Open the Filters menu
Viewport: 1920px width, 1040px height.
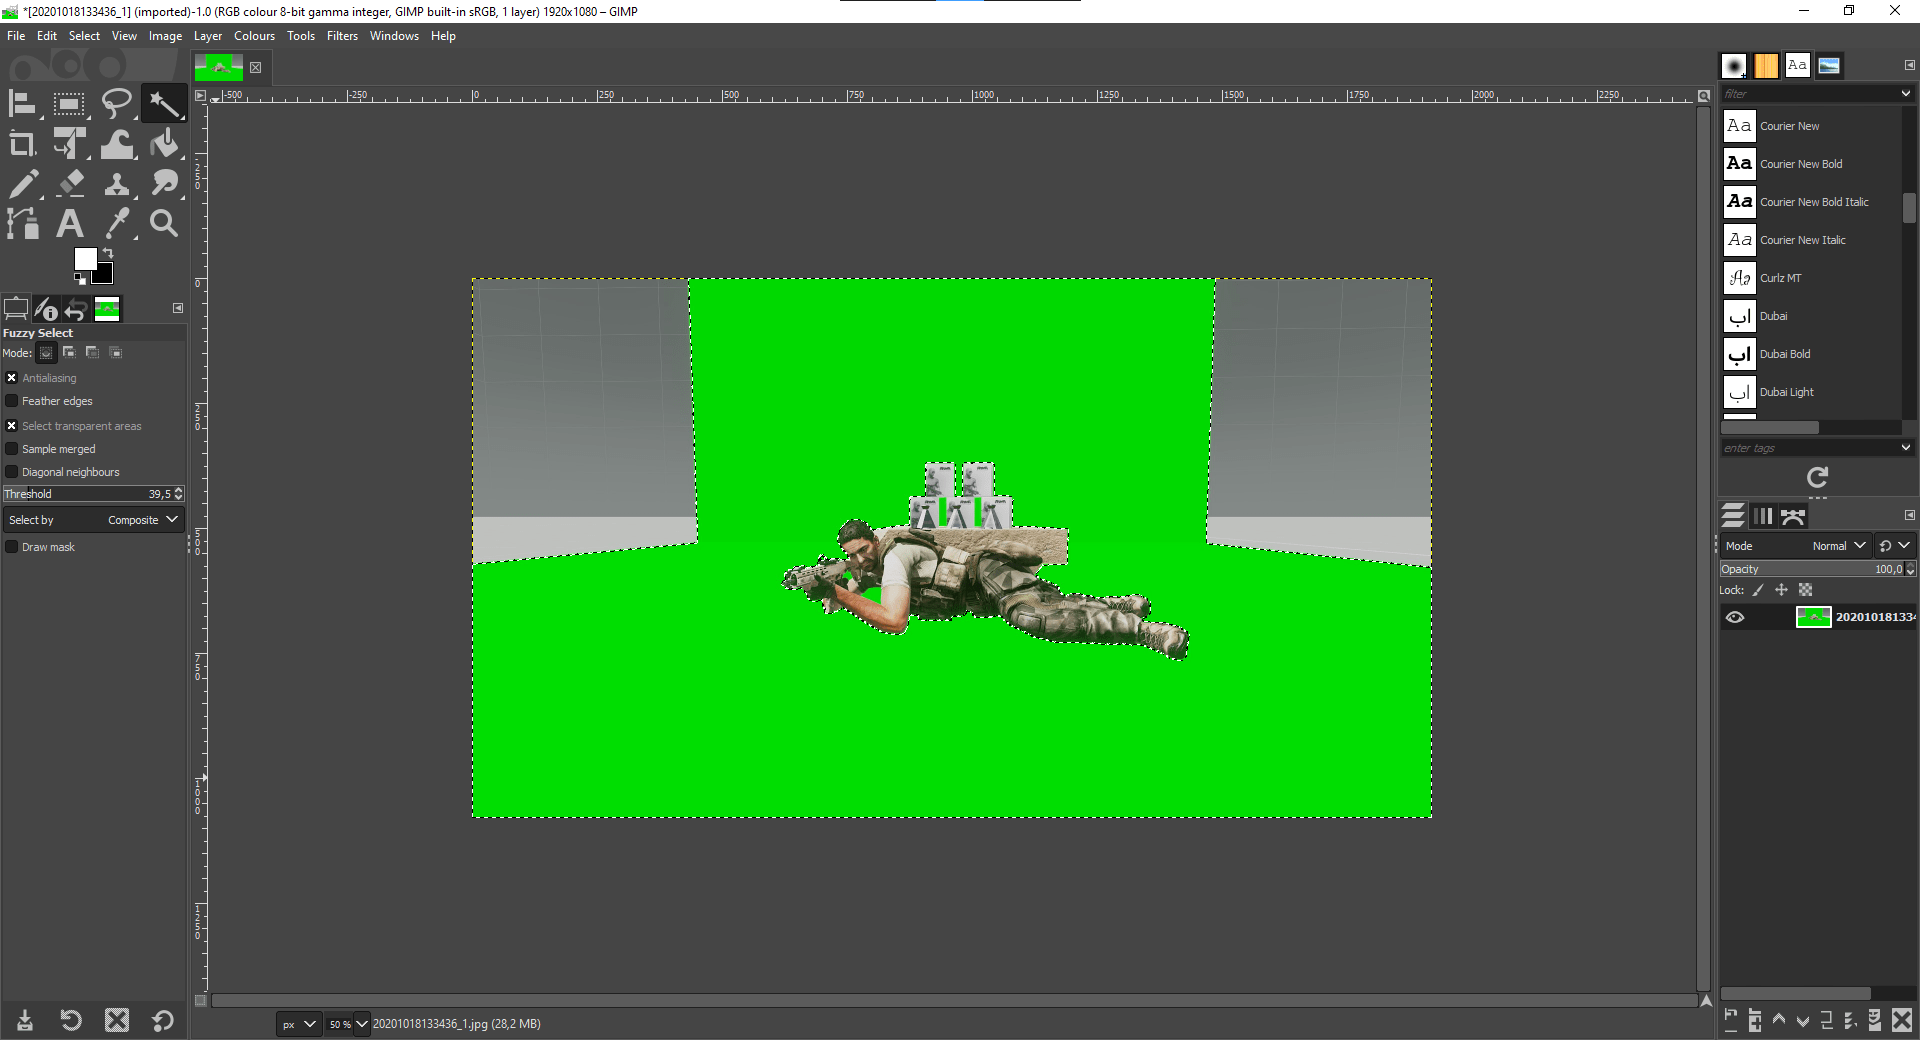(342, 36)
